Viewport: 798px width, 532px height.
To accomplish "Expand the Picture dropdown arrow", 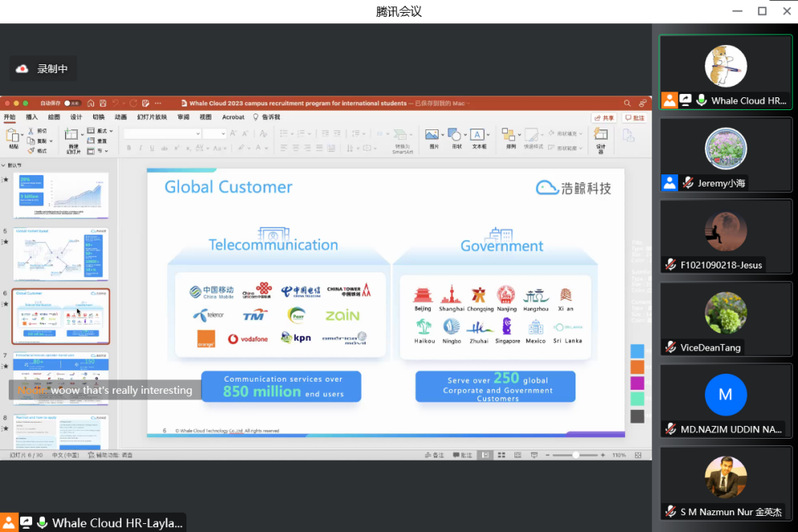I will 442,135.
